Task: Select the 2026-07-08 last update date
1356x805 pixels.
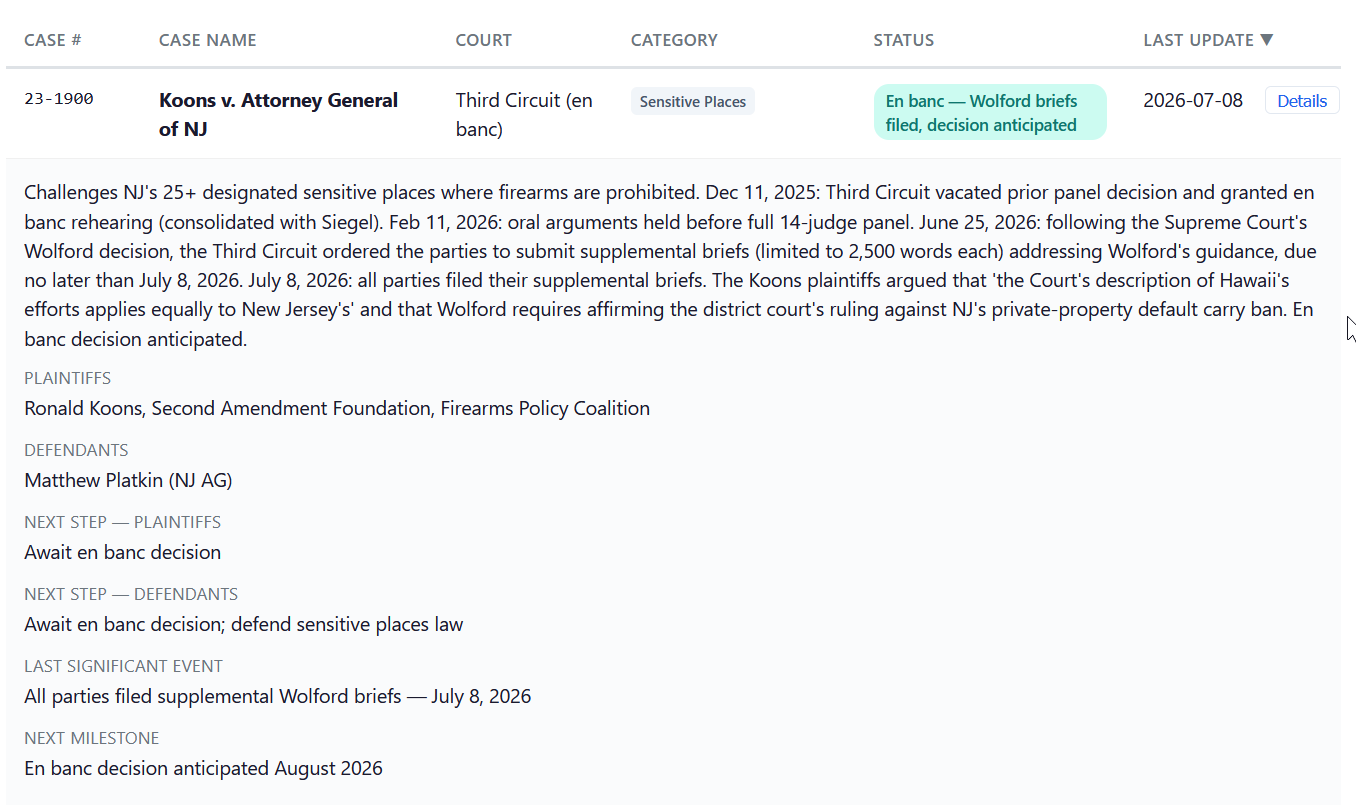Action: (1193, 100)
